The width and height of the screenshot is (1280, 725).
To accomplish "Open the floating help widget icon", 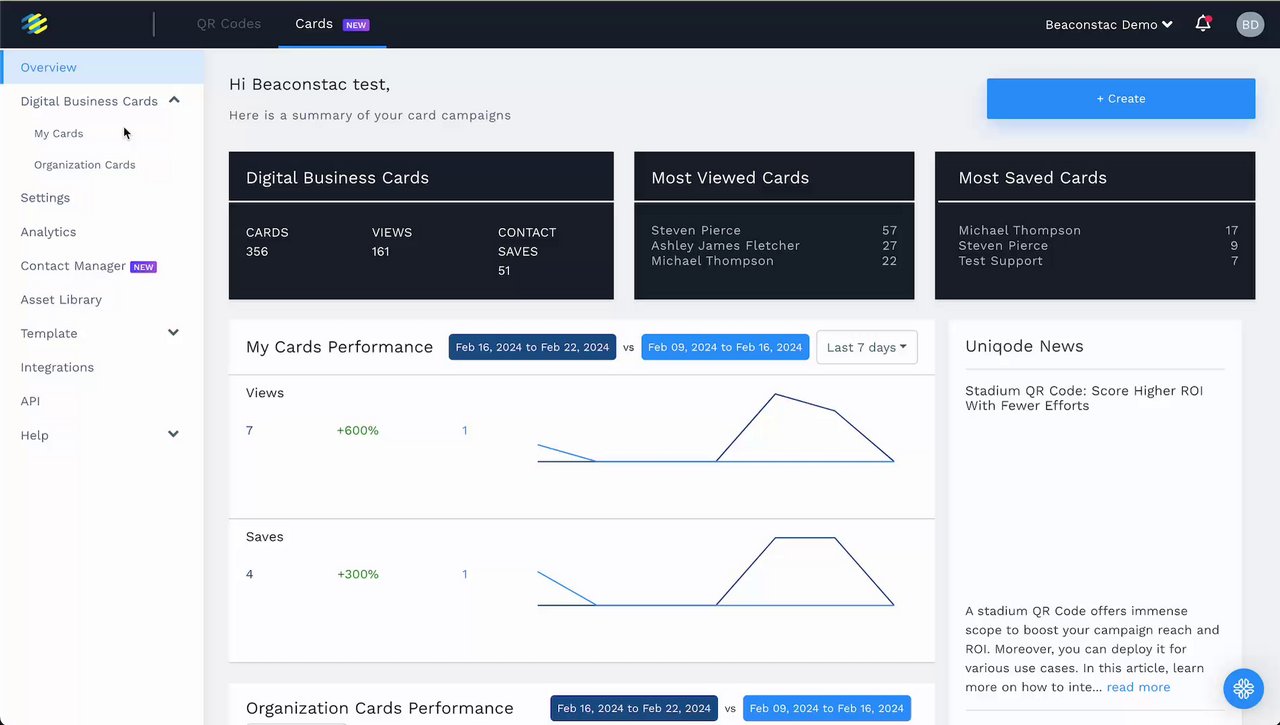I will (x=1243, y=688).
